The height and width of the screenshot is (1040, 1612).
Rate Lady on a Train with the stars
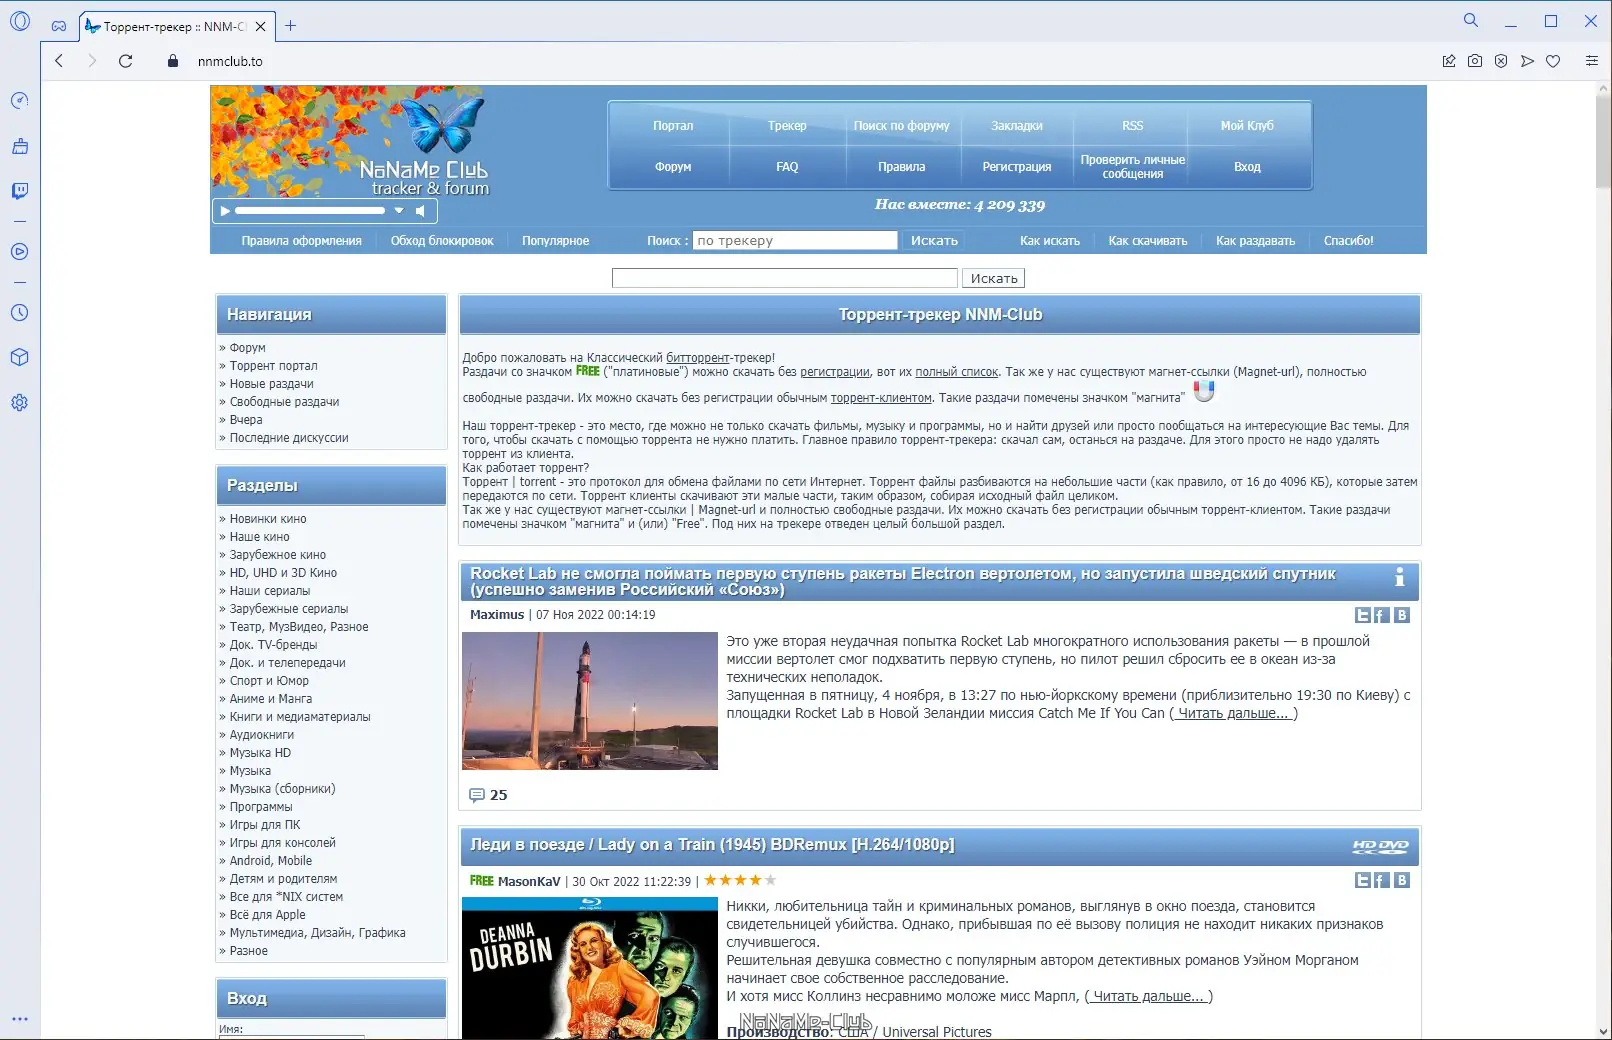[x=740, y=881]
